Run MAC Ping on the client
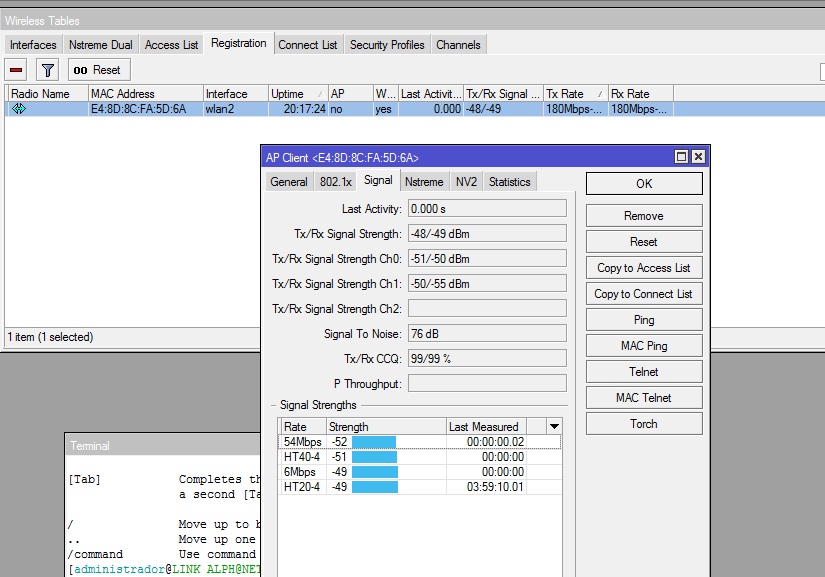 tap(643, 346)
